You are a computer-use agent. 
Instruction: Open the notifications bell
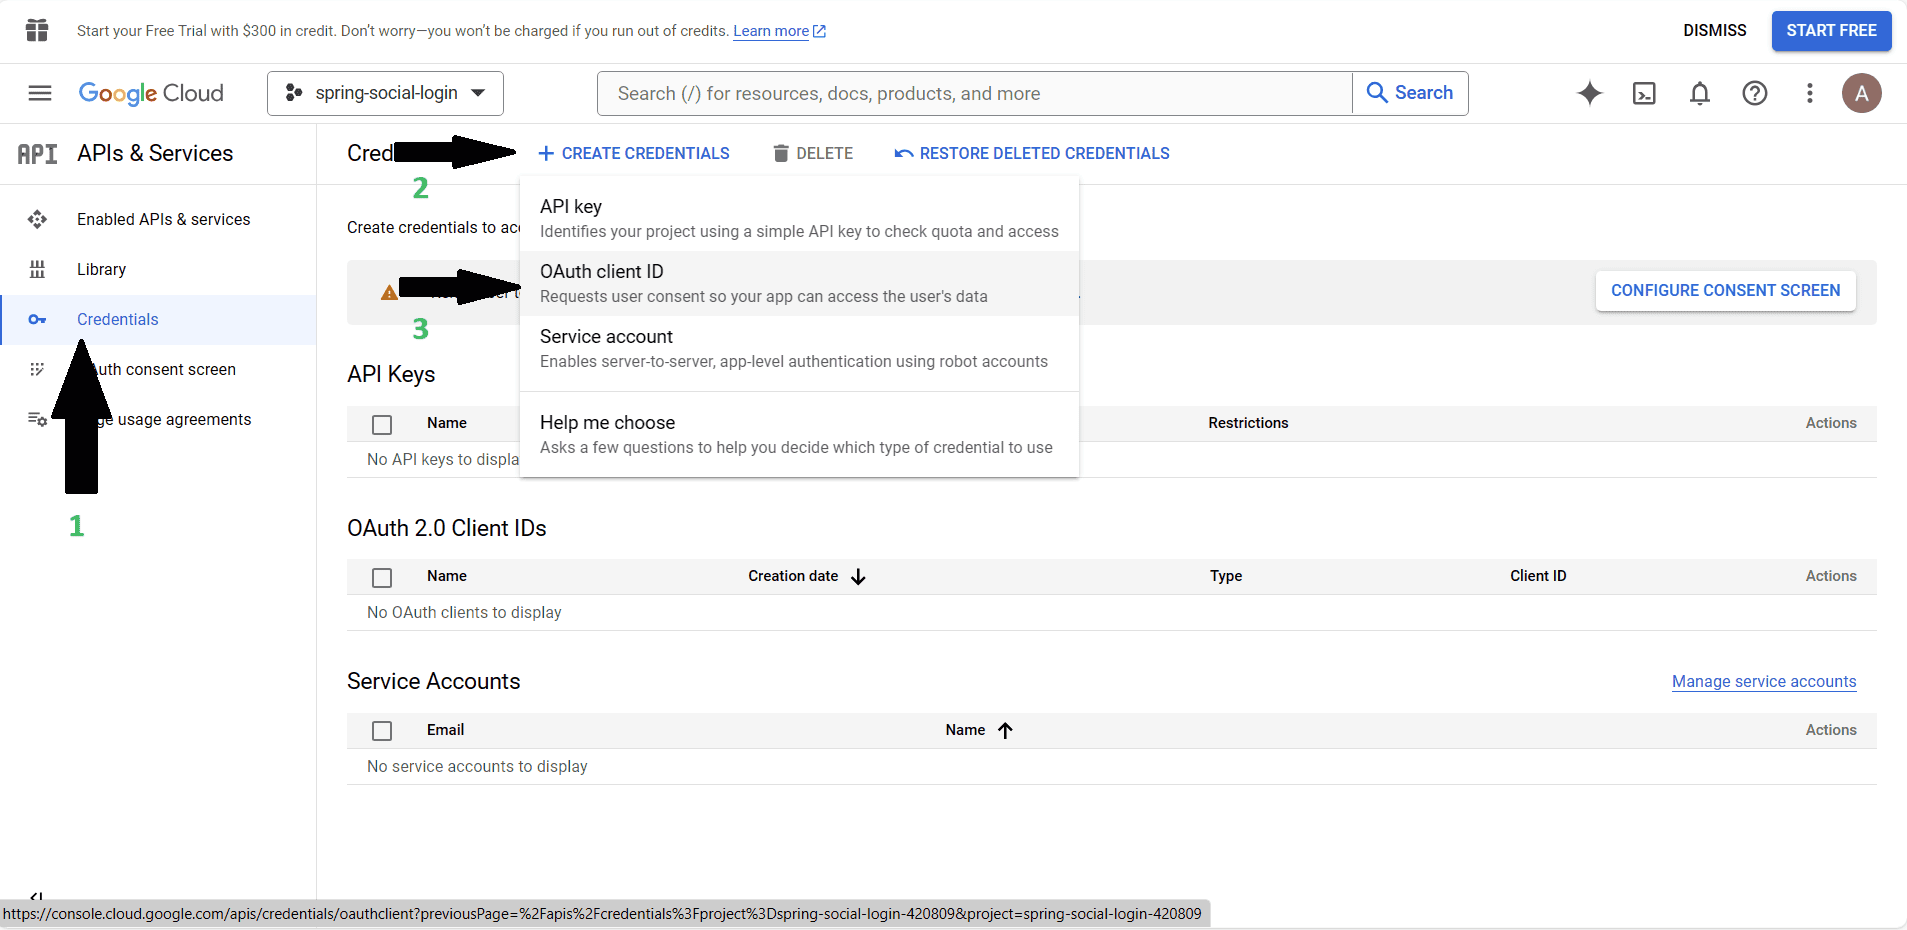[1699, 93]
